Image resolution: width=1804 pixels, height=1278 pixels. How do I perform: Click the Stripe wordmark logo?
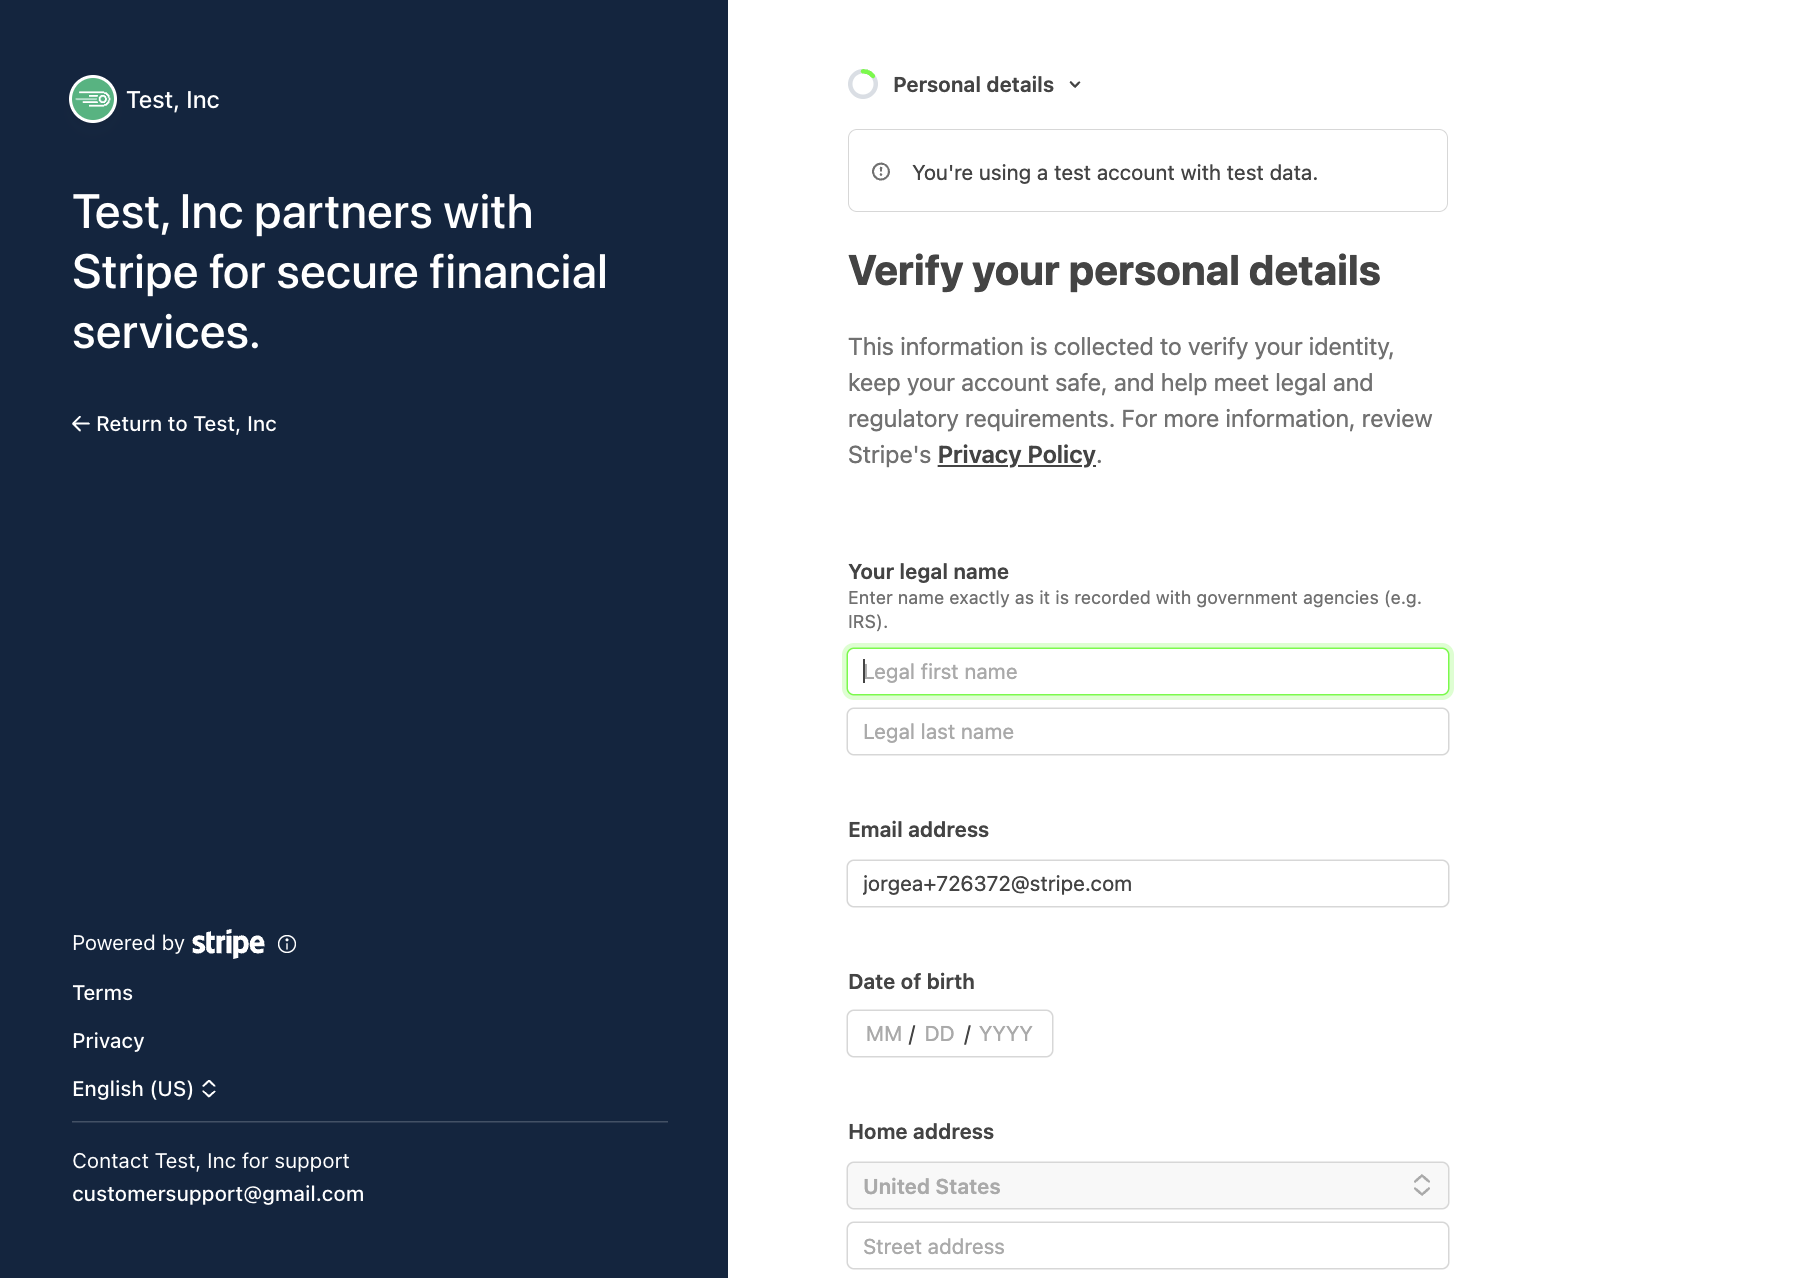point(228,943)
